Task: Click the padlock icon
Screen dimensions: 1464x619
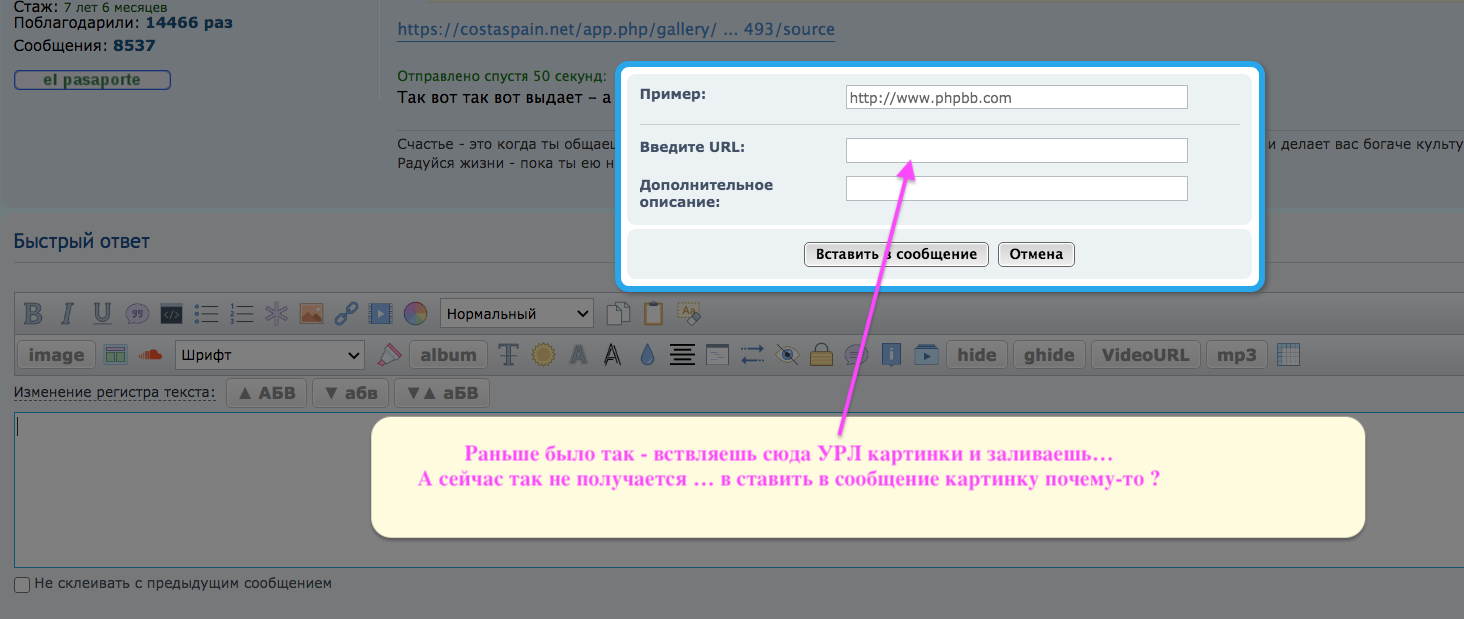Action: (821, 355)
